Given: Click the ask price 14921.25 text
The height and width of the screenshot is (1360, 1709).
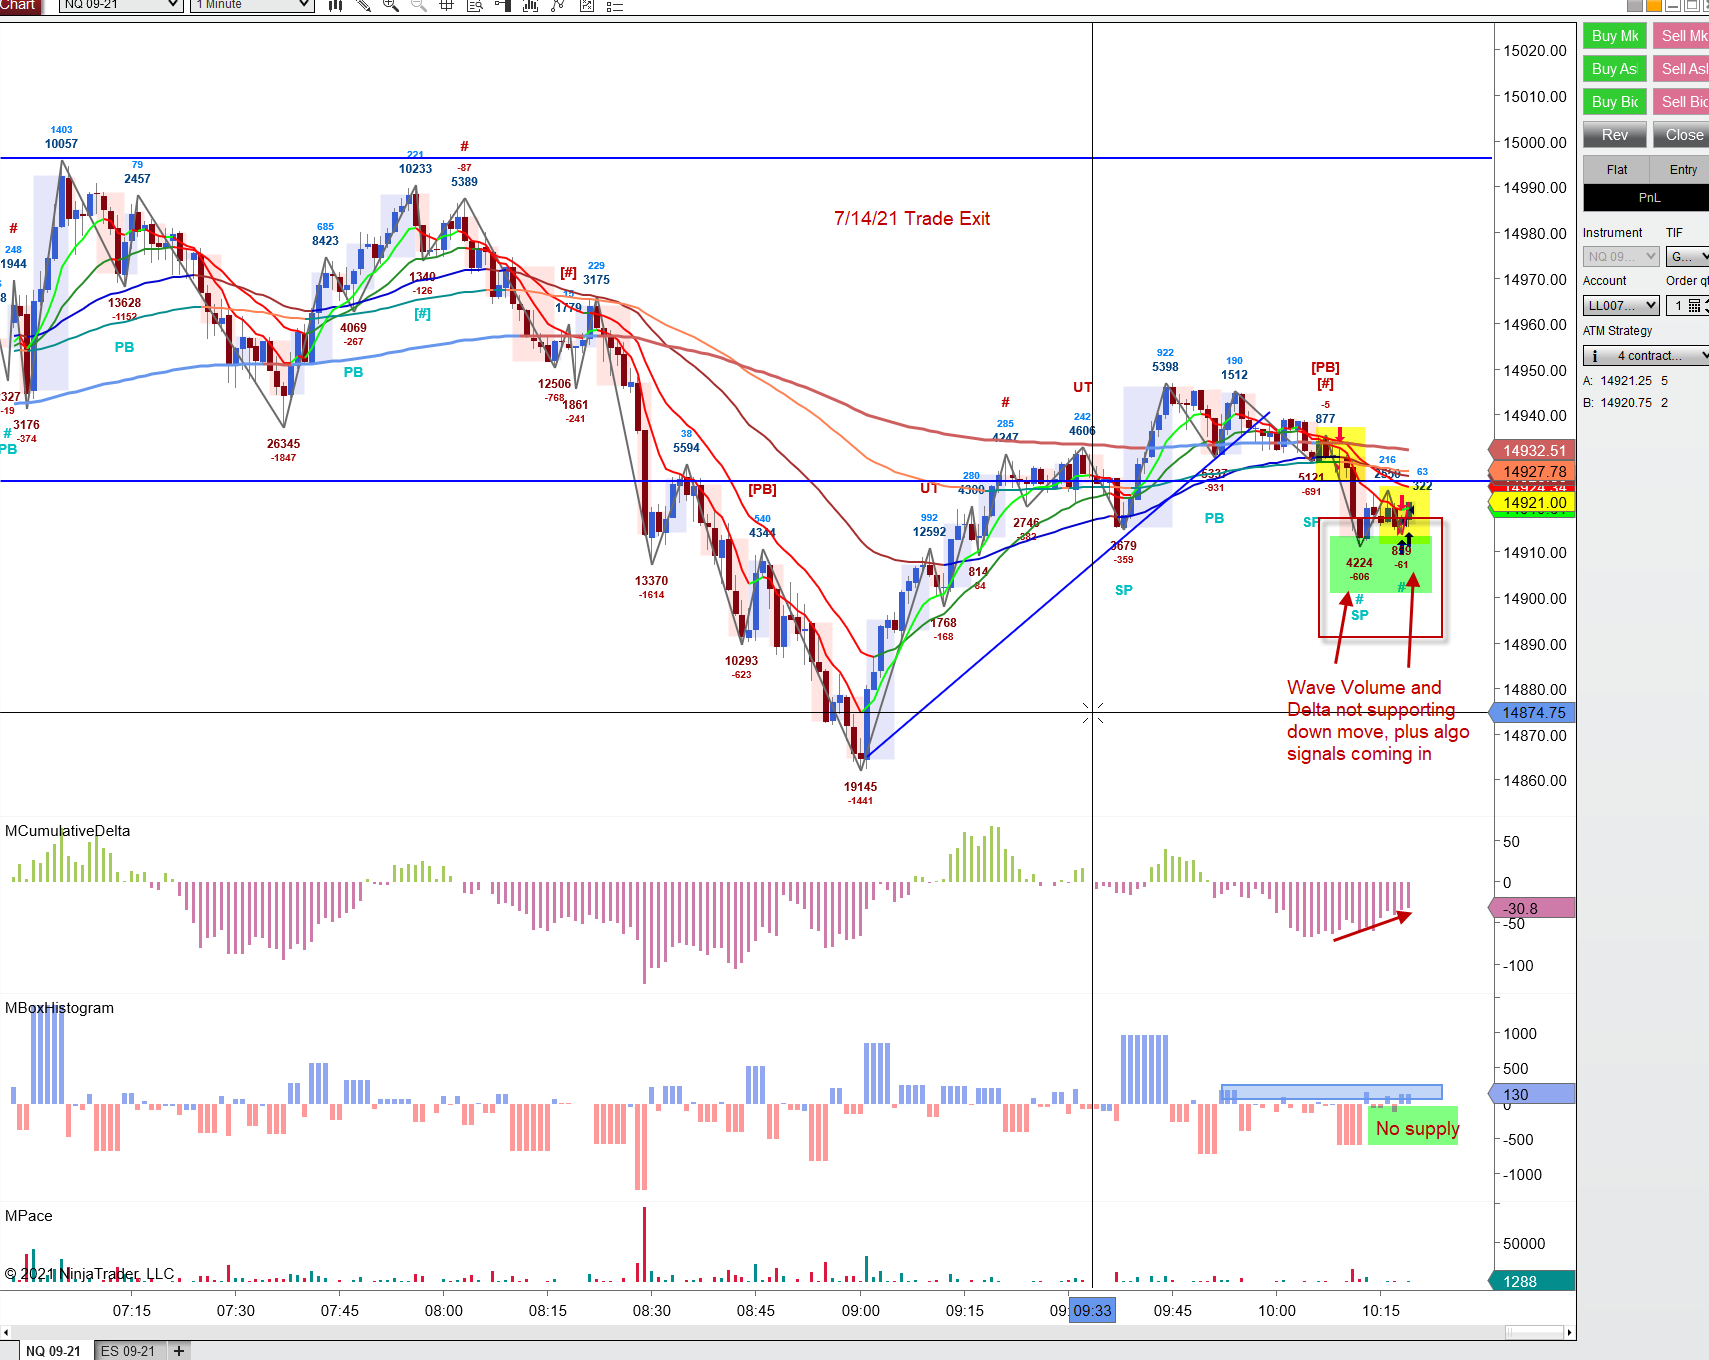Looking at the screenshot, I should (x=1626, y=381).
